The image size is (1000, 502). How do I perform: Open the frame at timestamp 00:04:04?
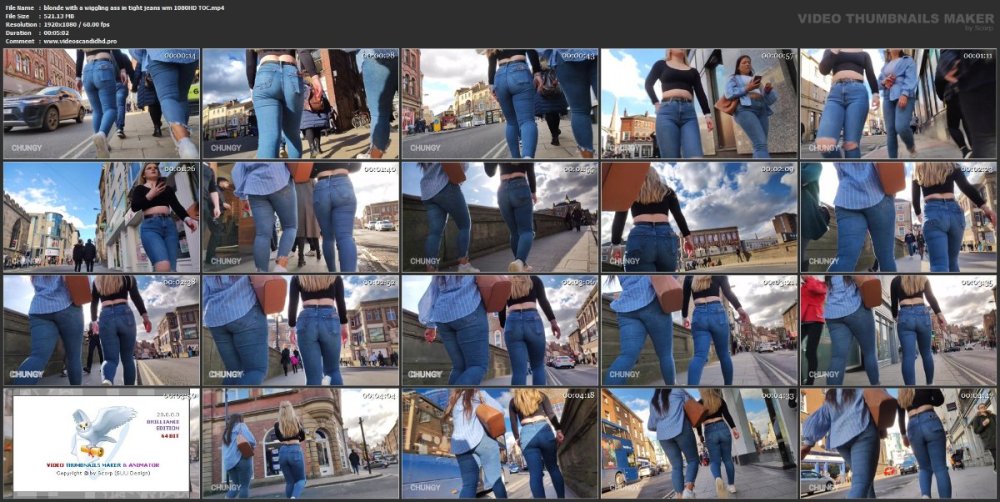point(301,443)
